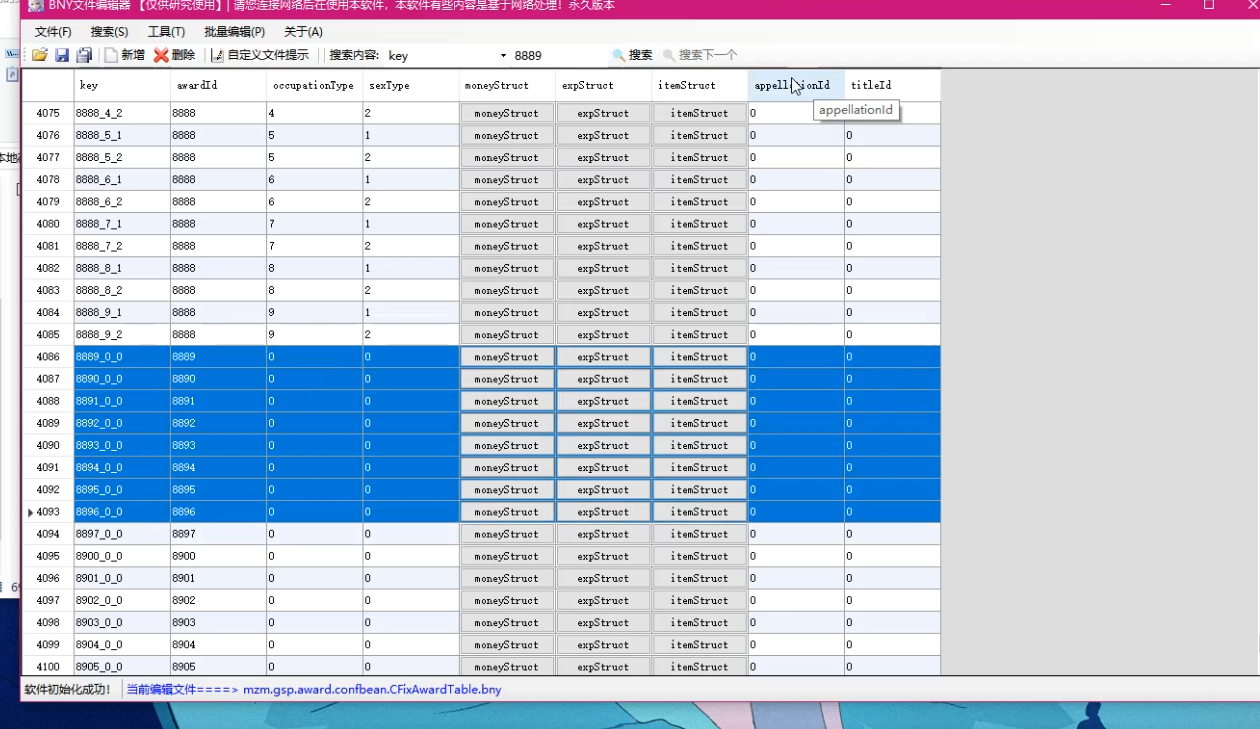
Task: Click expStruct button in row 4099
Action: point(603,645)
